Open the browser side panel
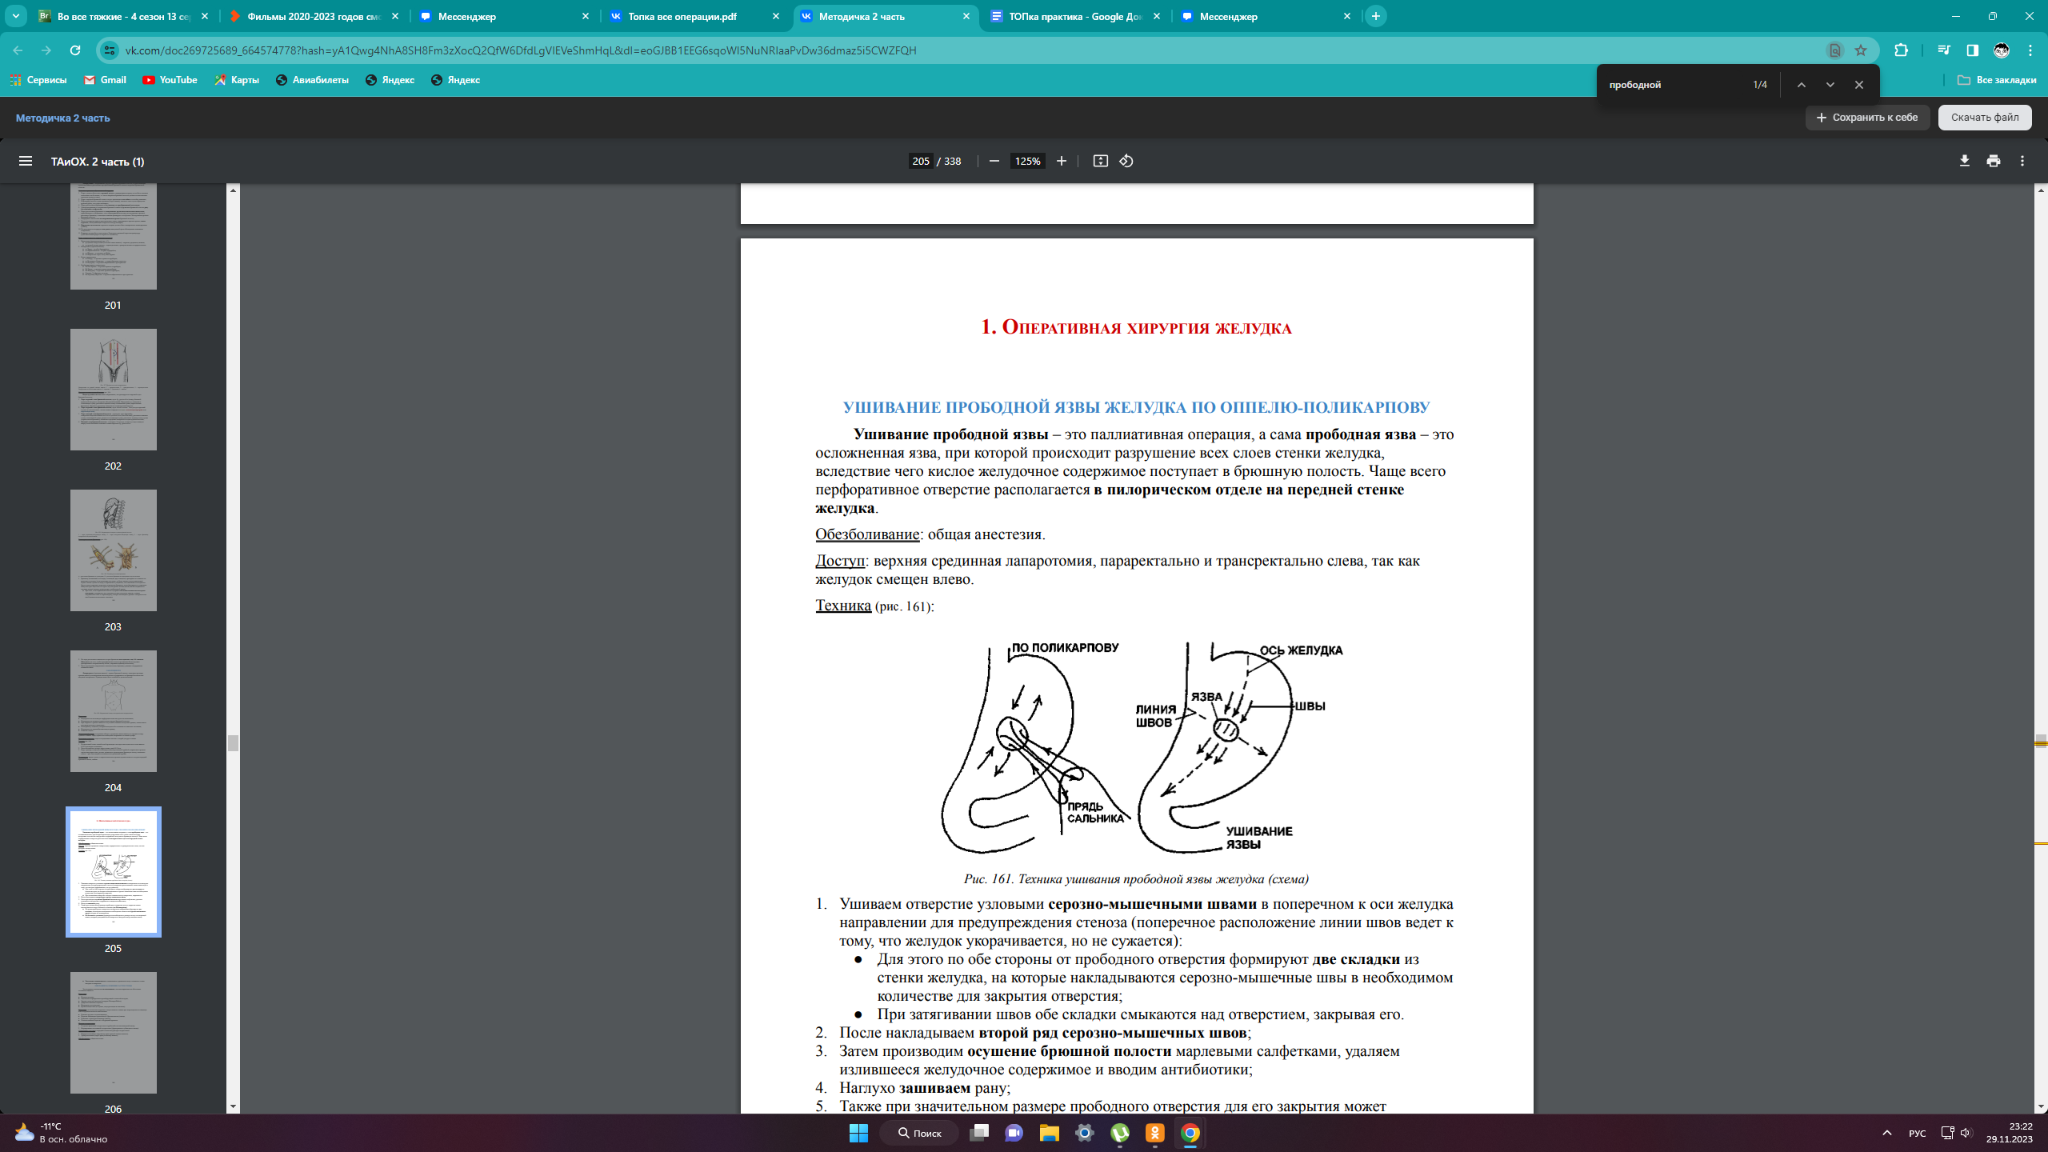This screenshot has height=1152, width=2048. (1972, 50)
